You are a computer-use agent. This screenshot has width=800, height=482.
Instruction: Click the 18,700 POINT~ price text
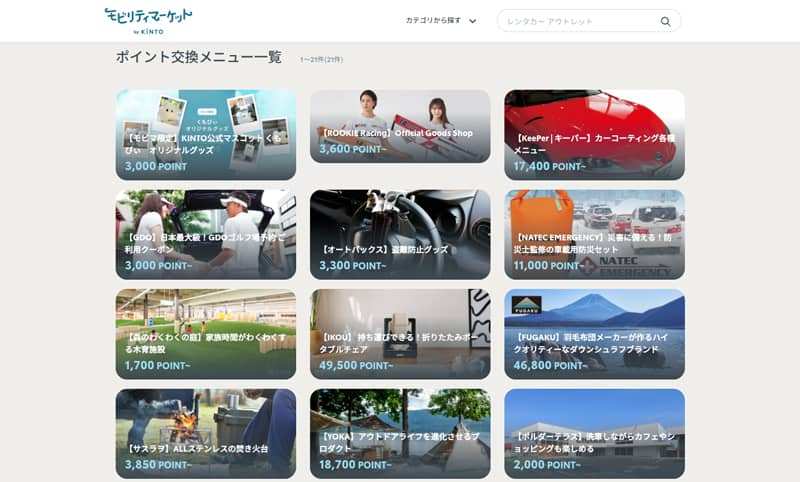355,465
